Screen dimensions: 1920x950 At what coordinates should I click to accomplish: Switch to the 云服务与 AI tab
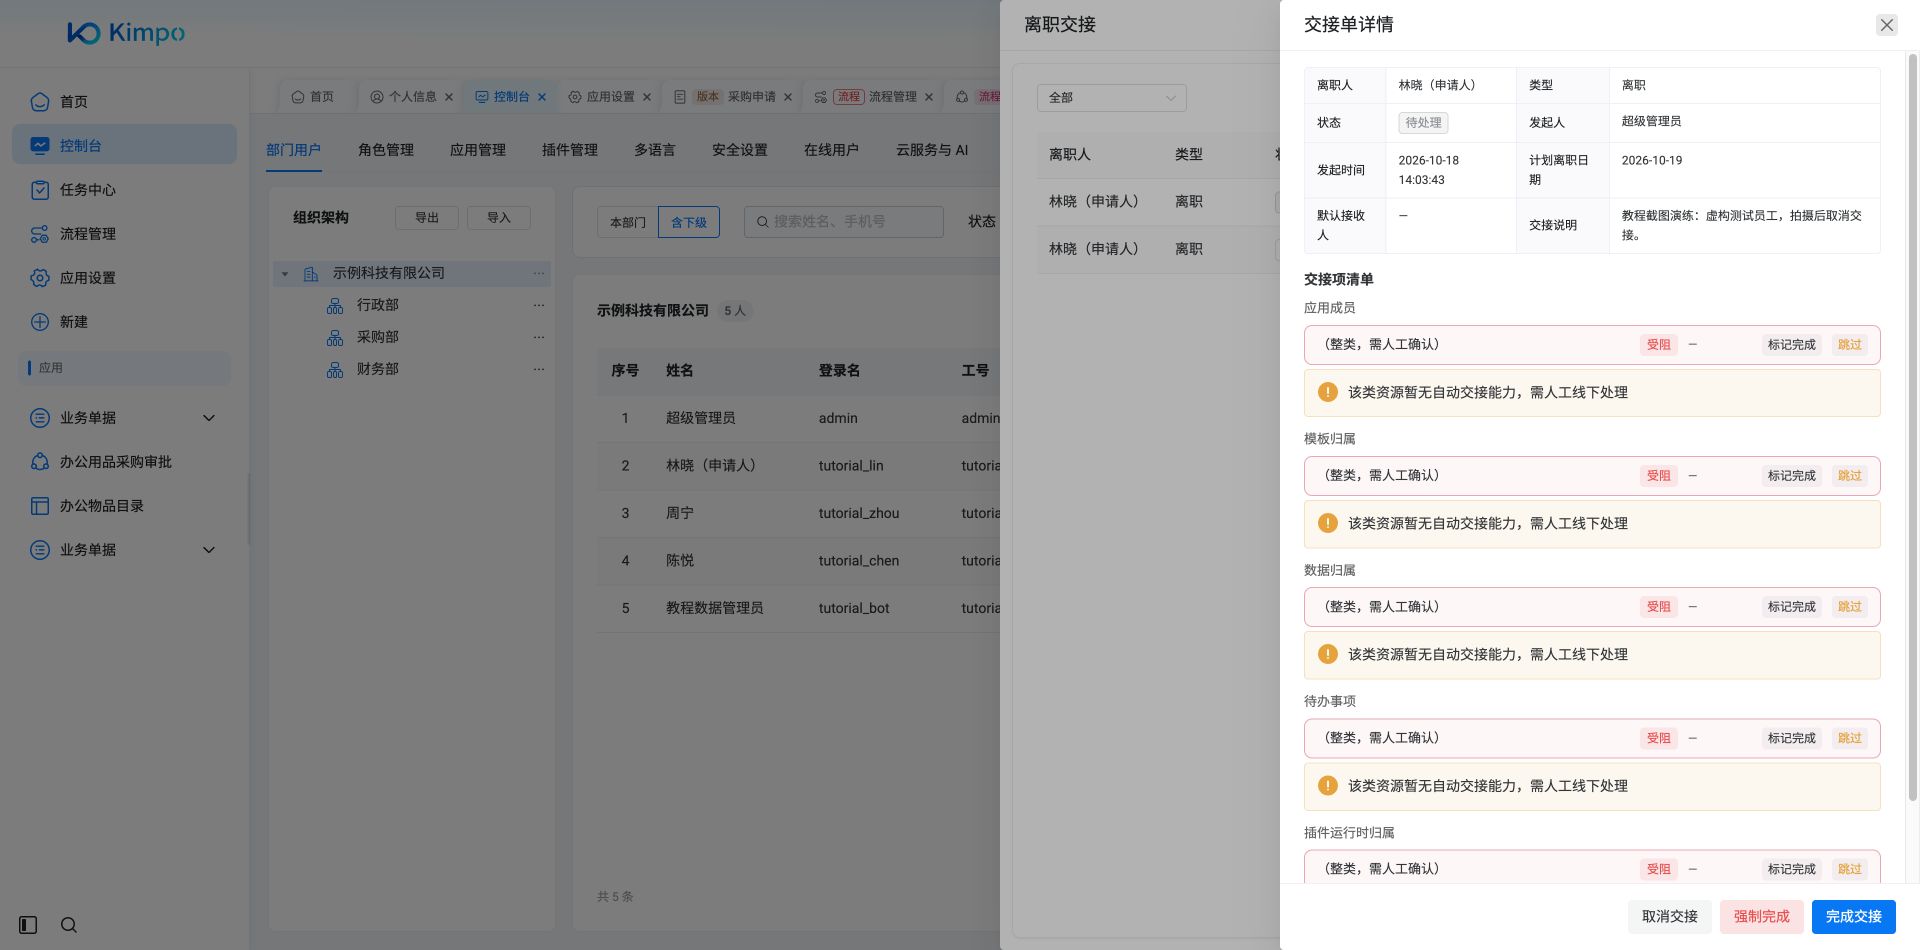click(932, 150)
